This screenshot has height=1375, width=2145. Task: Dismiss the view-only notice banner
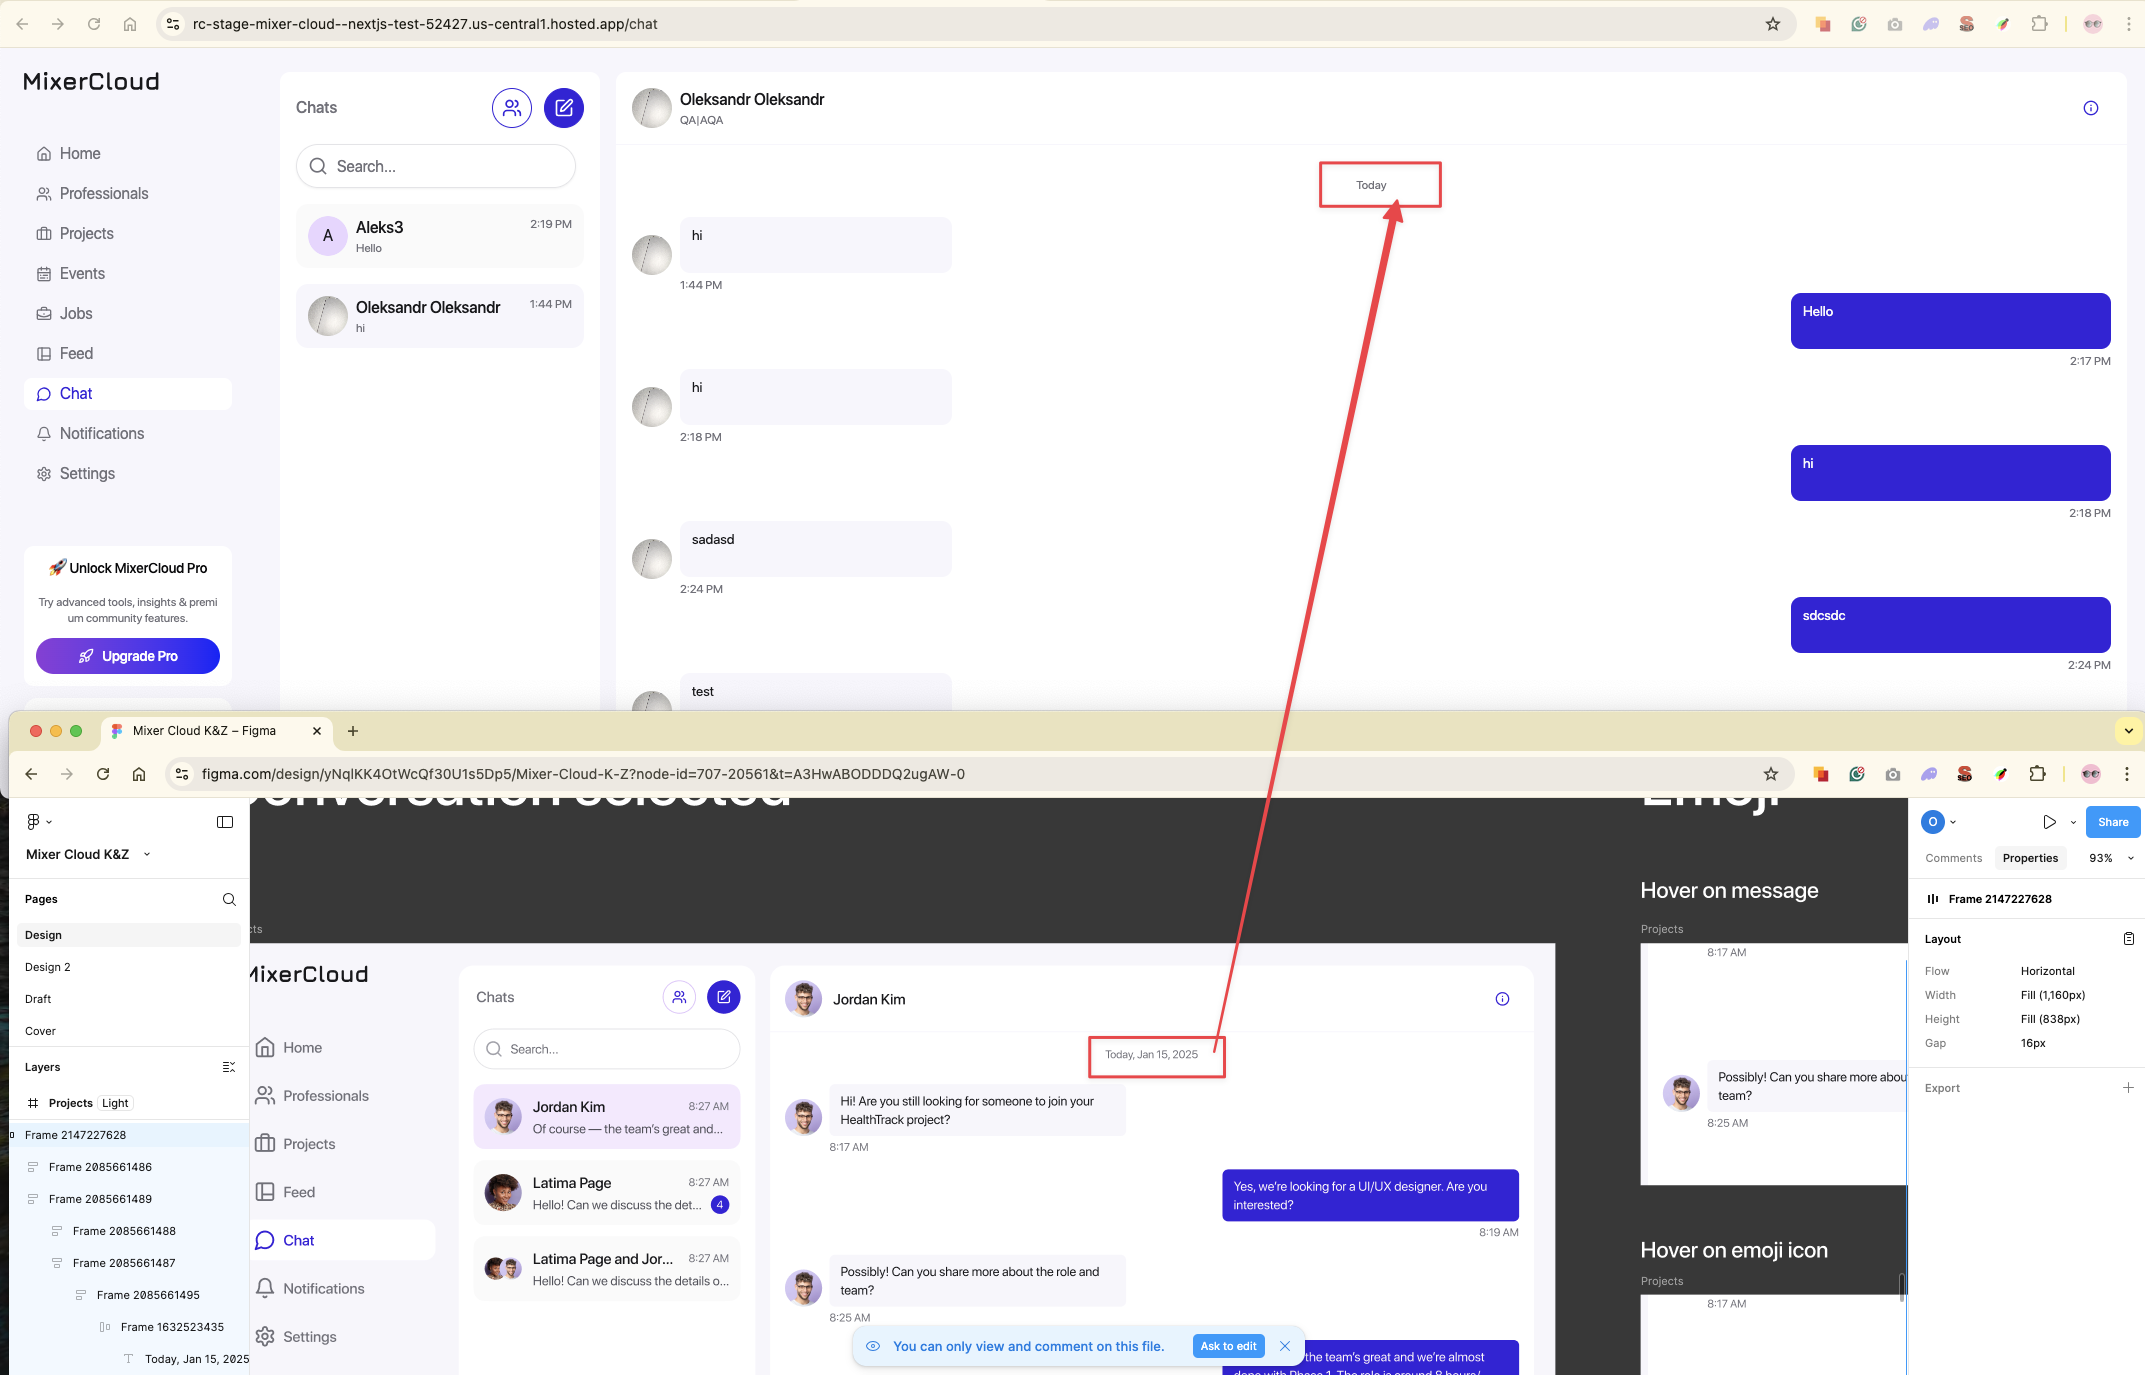point(1285,1346)
